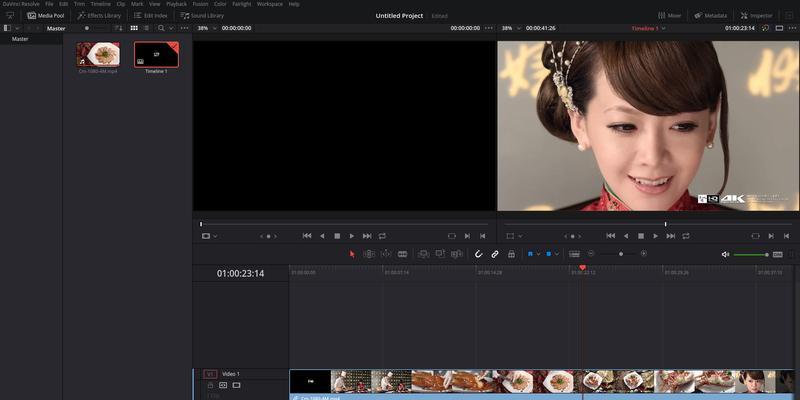Open the Mixer panel
800x400 pixels.
[669, 16]
